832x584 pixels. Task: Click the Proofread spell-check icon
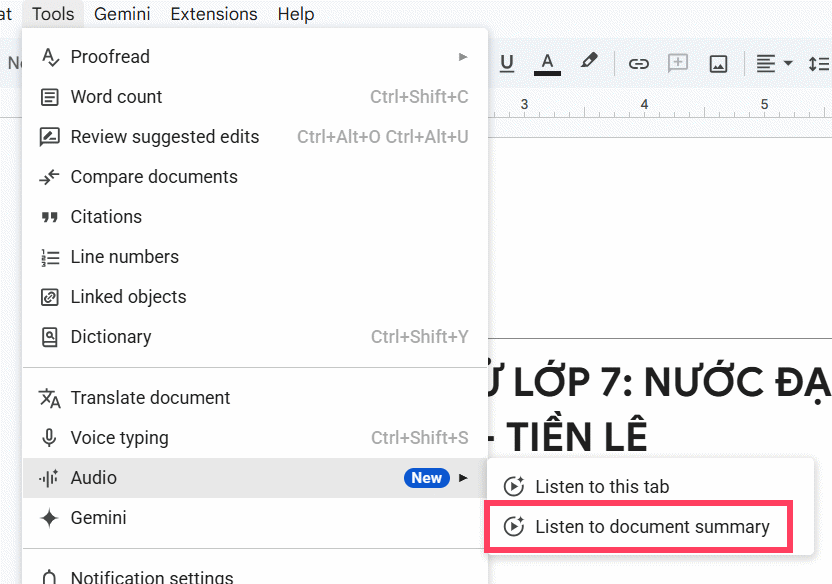coord(50,57)
